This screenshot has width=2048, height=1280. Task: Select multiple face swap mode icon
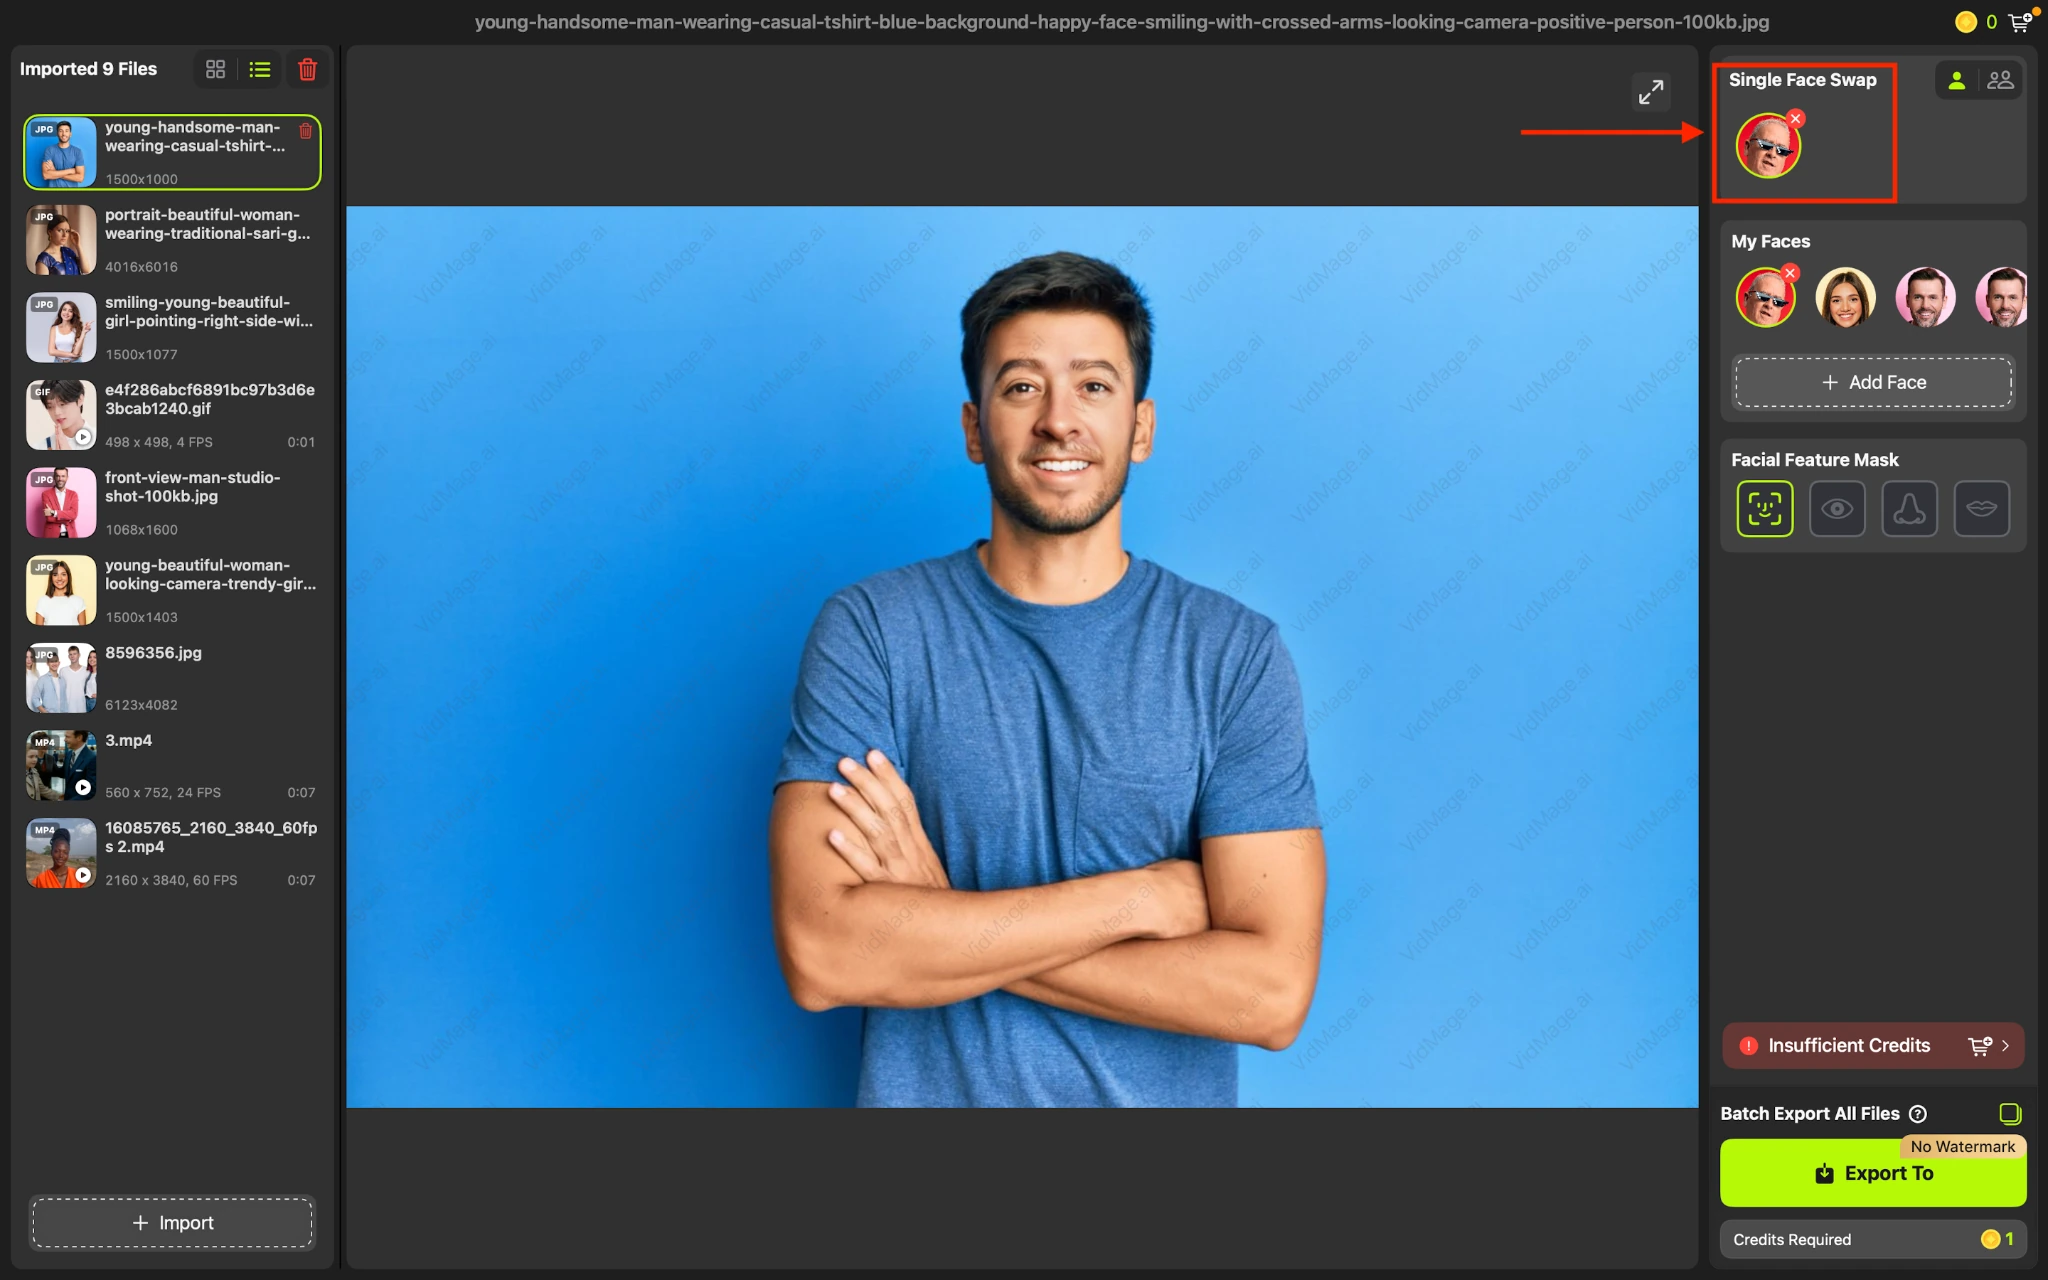tap(2000, 81)
